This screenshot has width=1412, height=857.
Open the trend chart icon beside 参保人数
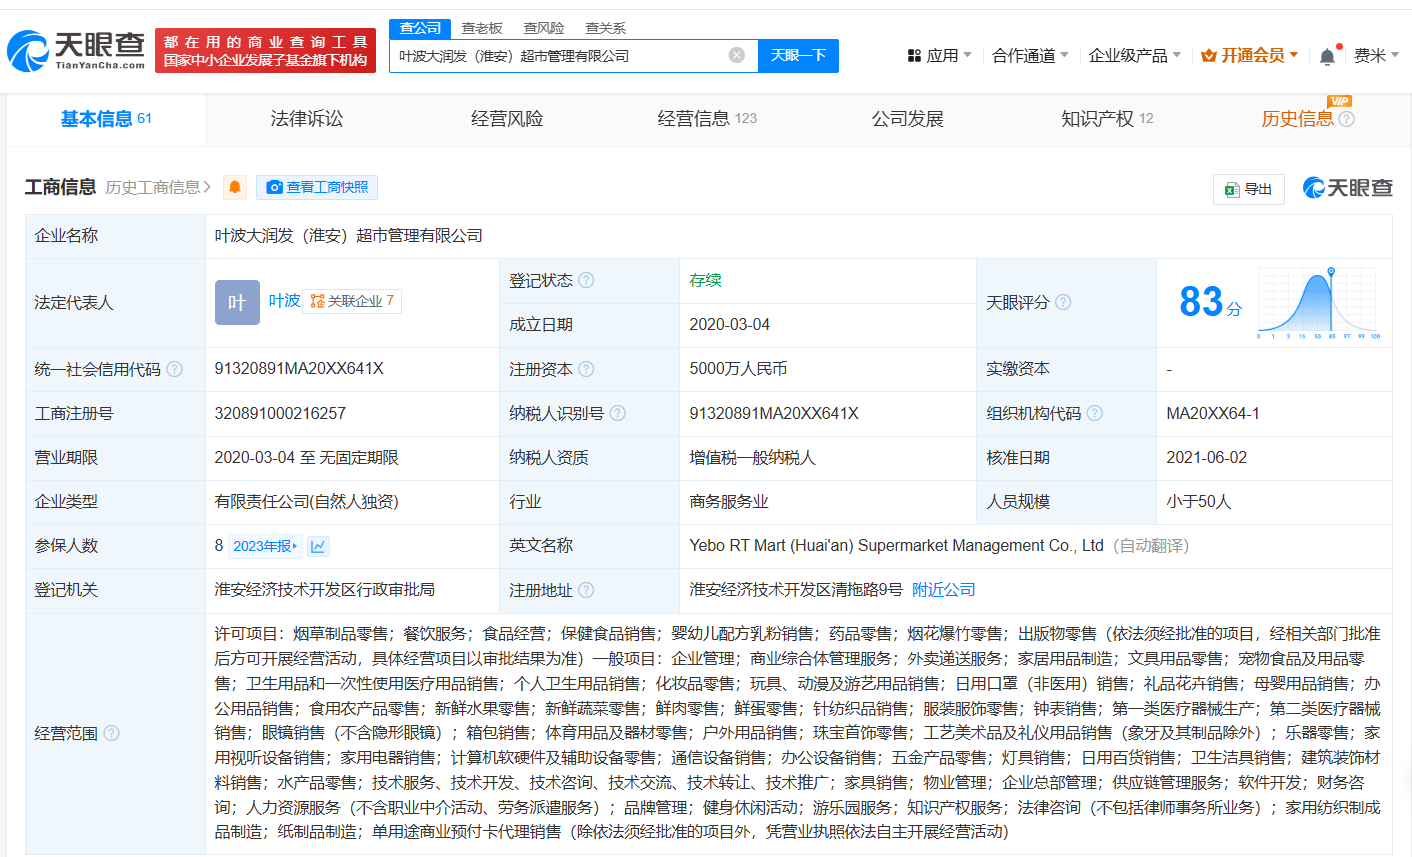point(318,546)
